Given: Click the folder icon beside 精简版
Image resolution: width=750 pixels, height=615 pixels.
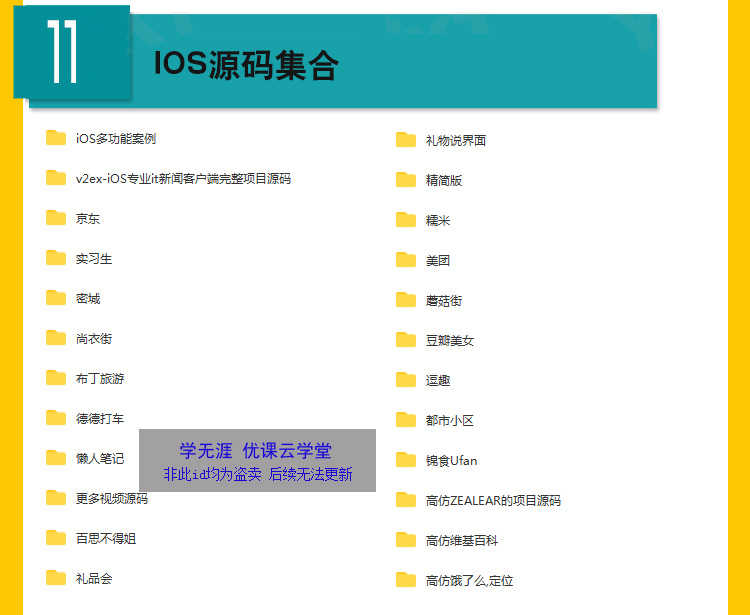Looking at the screenshot, I should click(x=406, y=180).
